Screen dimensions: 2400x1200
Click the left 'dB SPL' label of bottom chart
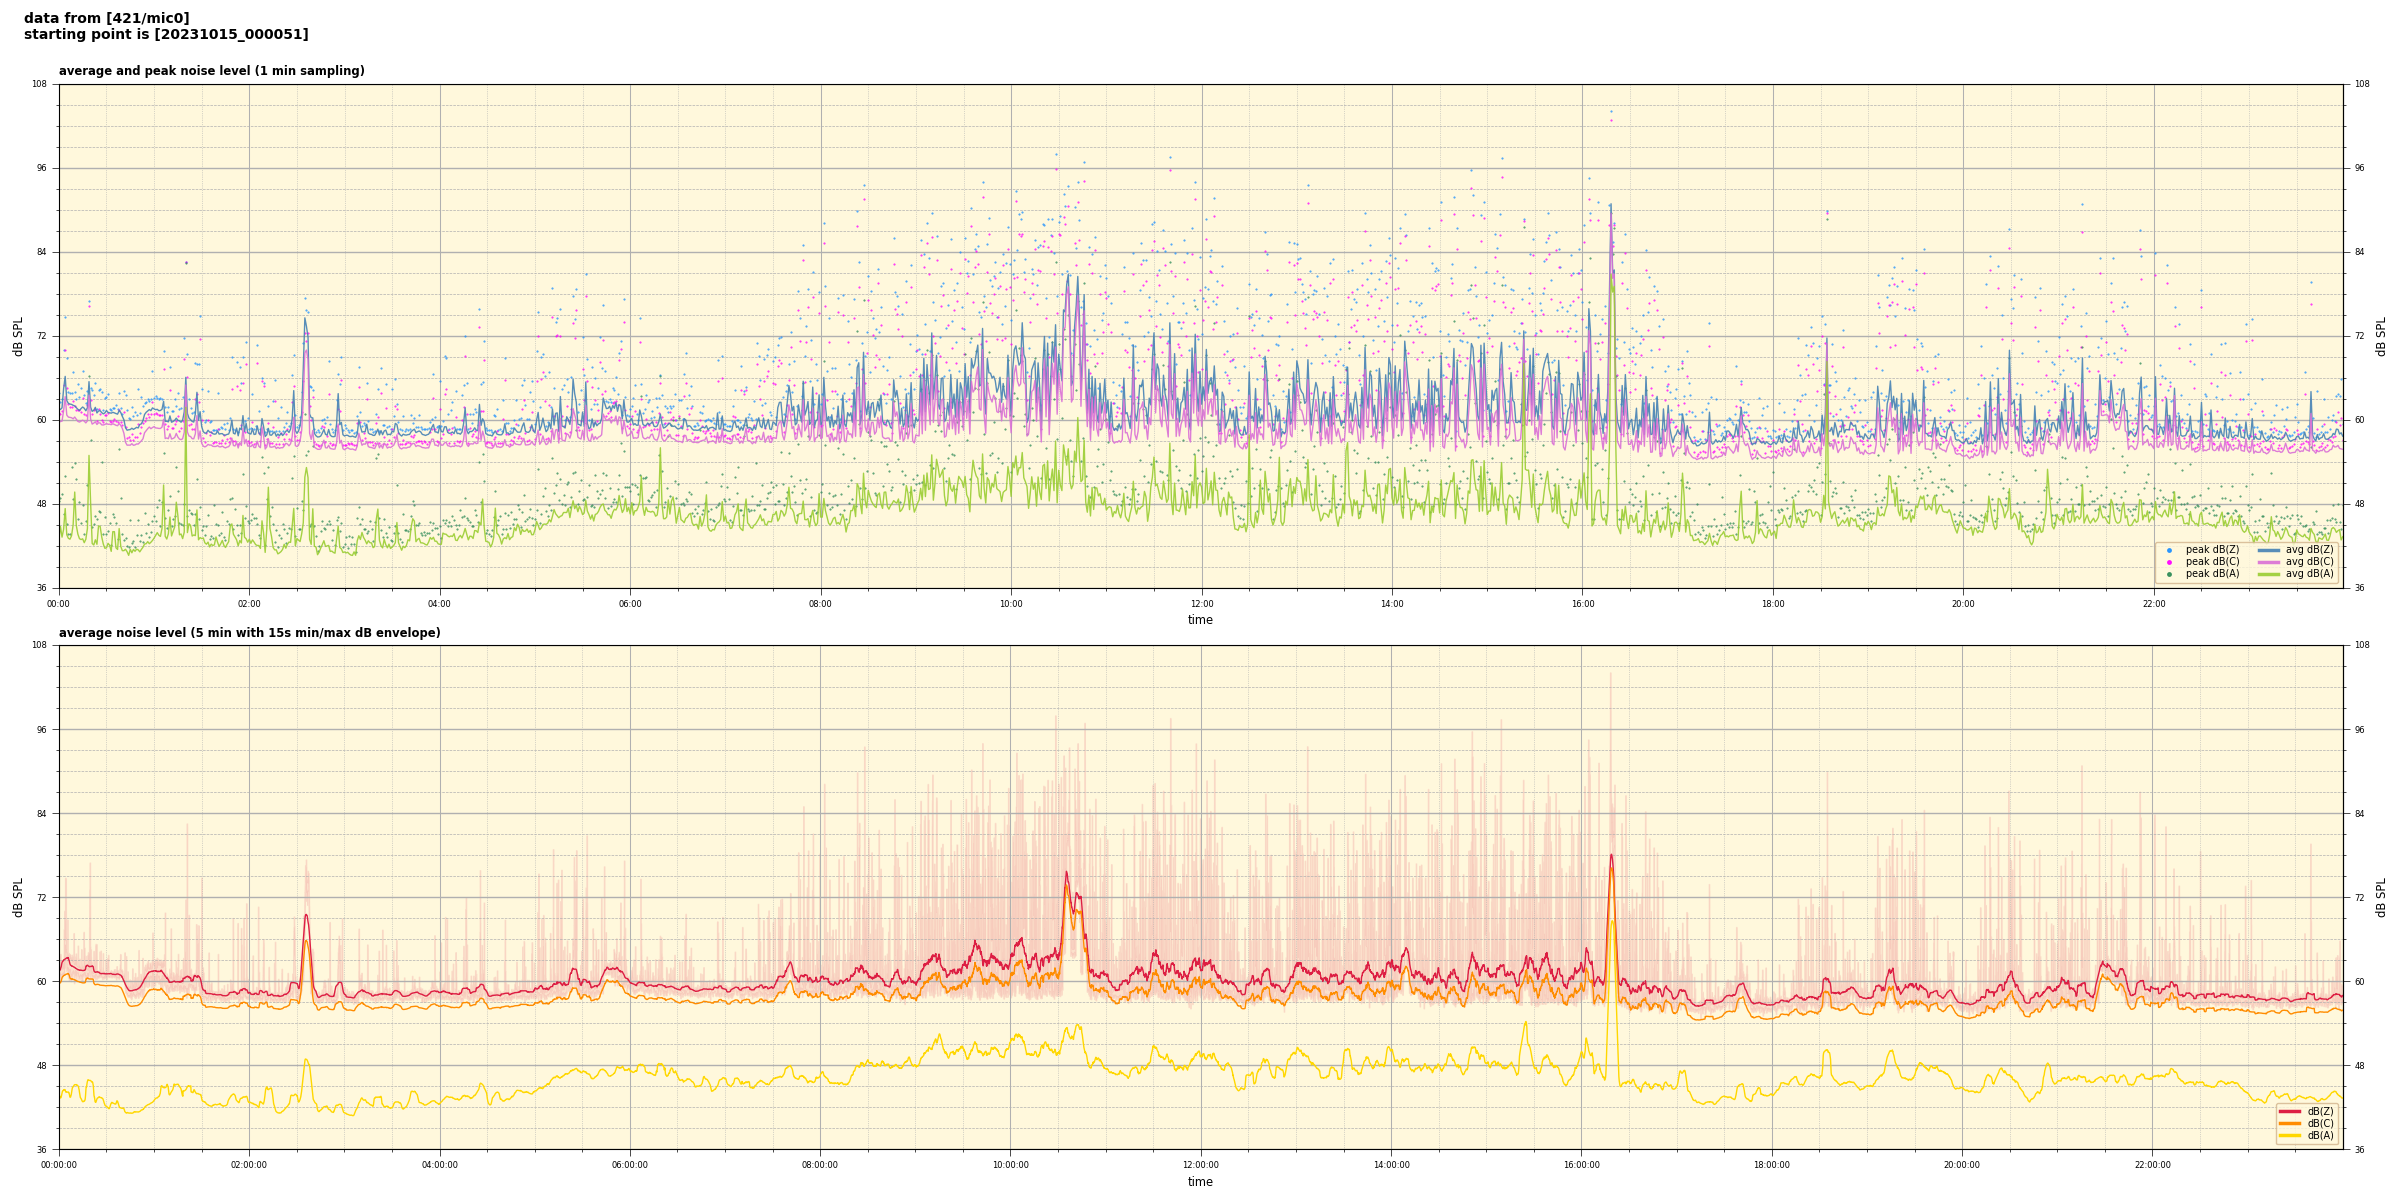point(18,897)
